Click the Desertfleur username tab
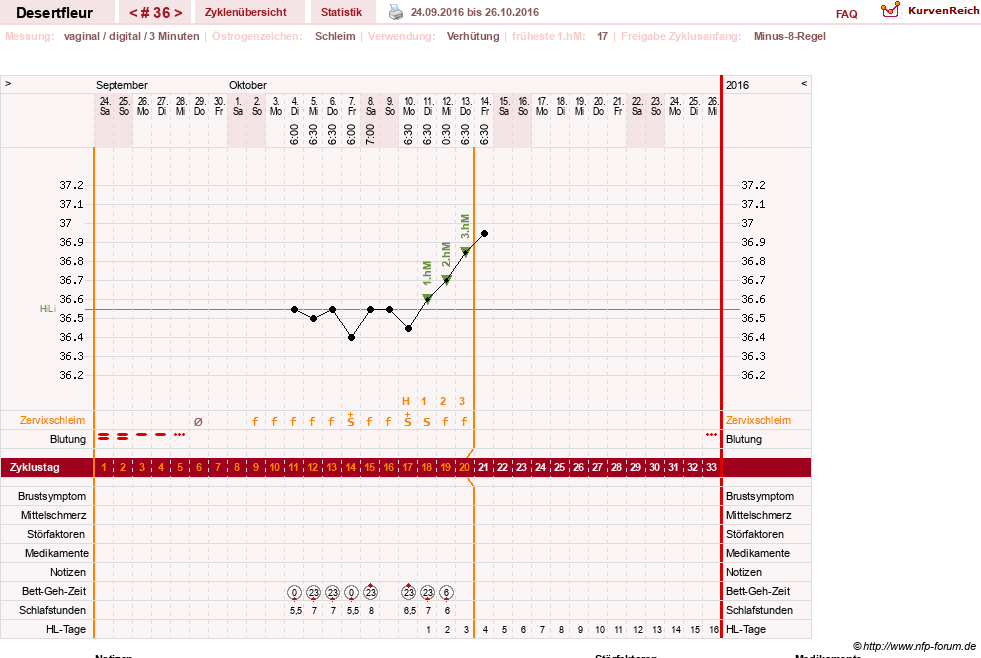The image size is (981, 658). click(x=54, y=13)
